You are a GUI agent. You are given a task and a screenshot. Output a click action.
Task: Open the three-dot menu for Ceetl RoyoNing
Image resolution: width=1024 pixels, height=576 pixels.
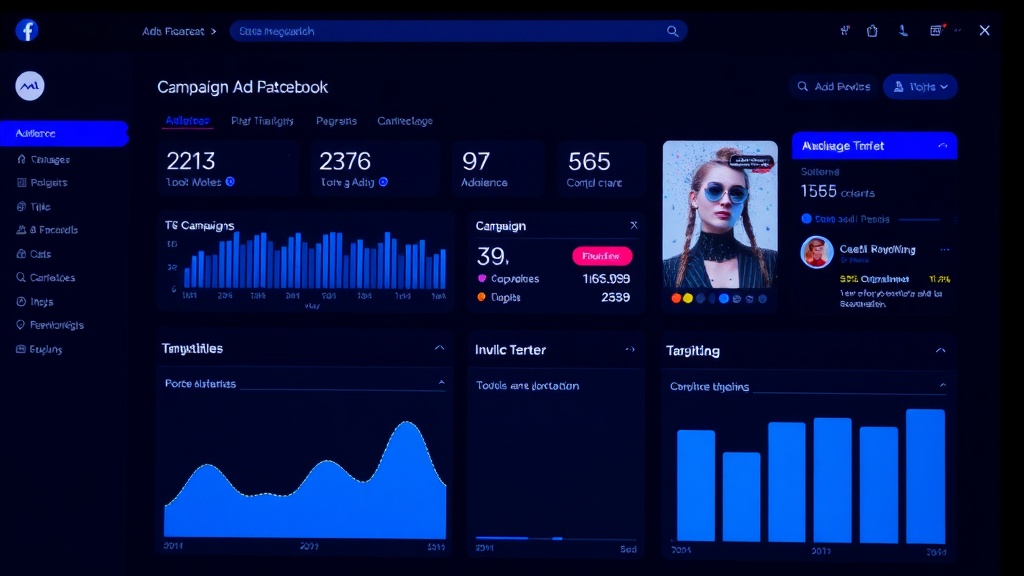tap(944, 249)
